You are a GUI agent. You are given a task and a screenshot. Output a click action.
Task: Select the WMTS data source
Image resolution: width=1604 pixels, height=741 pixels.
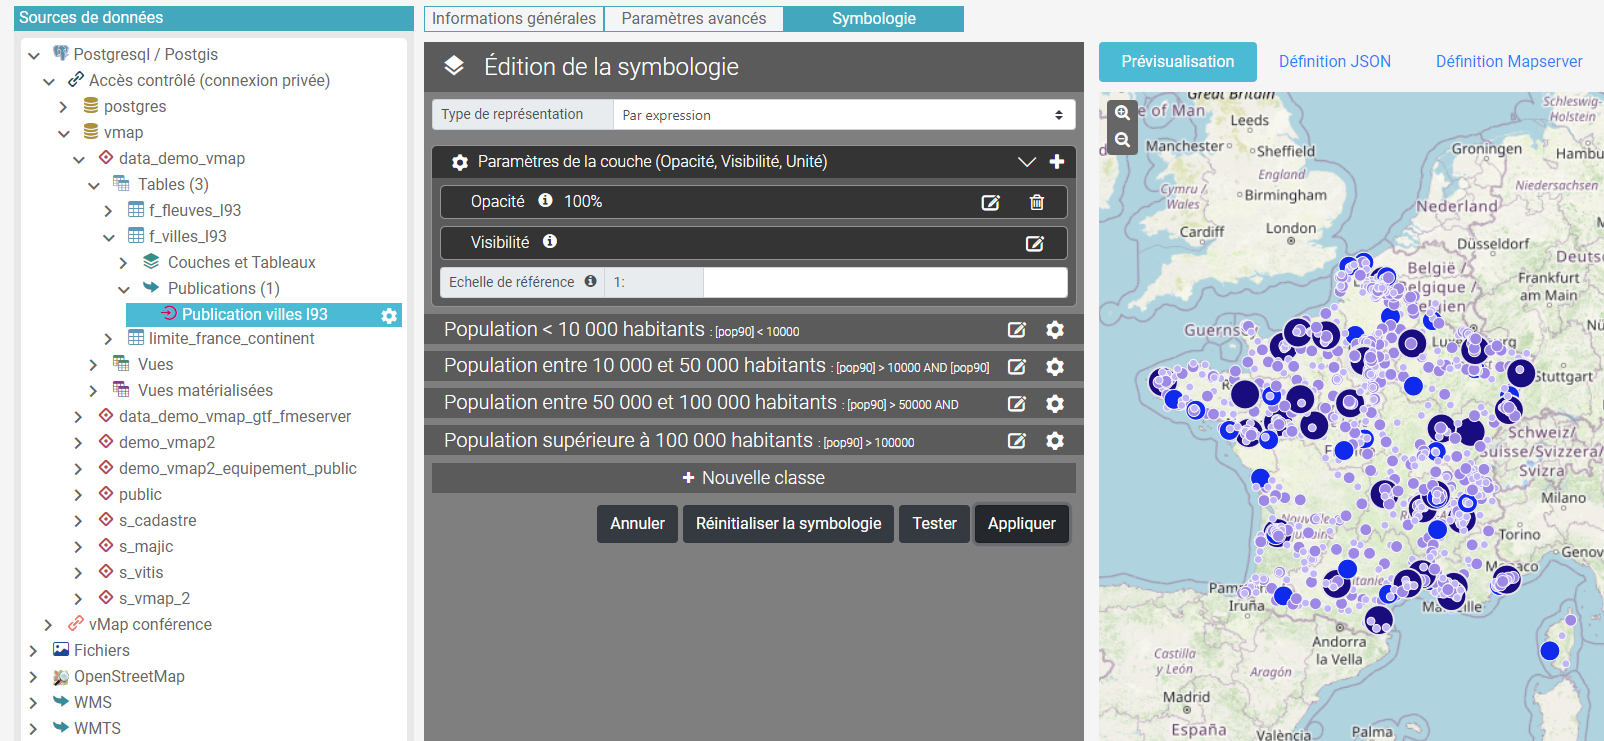97,729
